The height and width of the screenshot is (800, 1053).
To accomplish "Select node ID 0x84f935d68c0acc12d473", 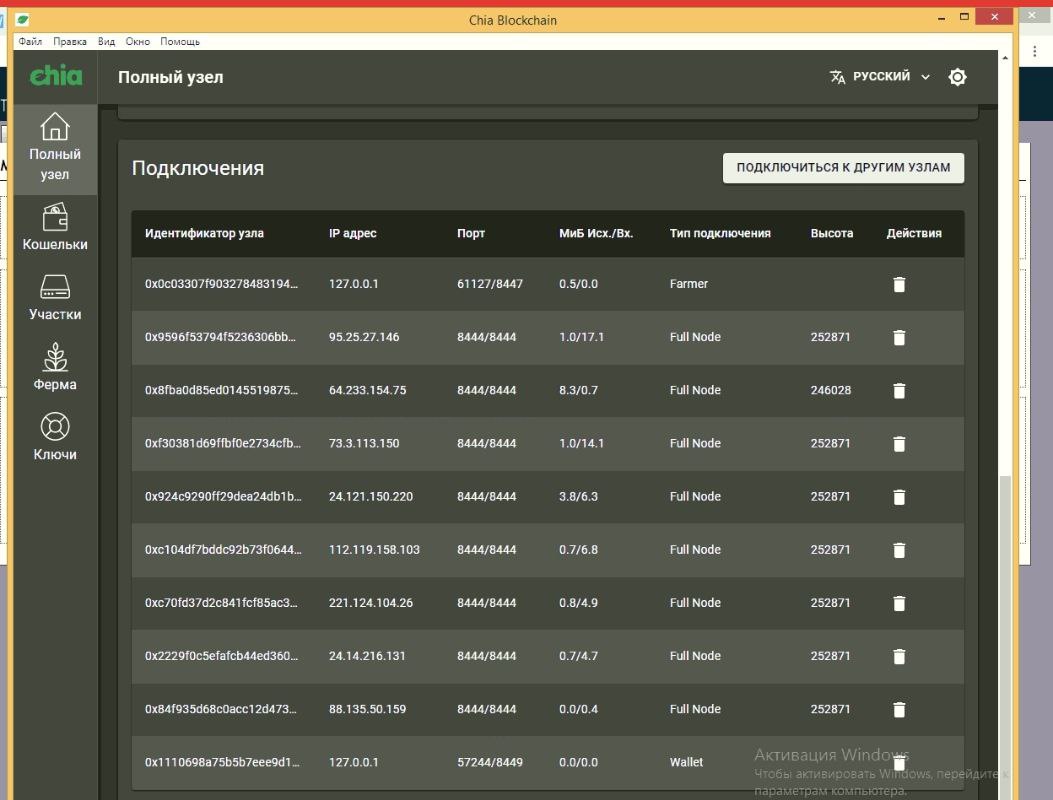I will (x=221, y=709).
